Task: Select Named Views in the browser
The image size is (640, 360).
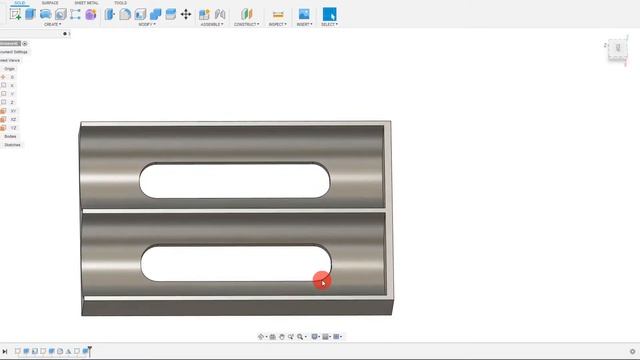Action: pos(10,60)
